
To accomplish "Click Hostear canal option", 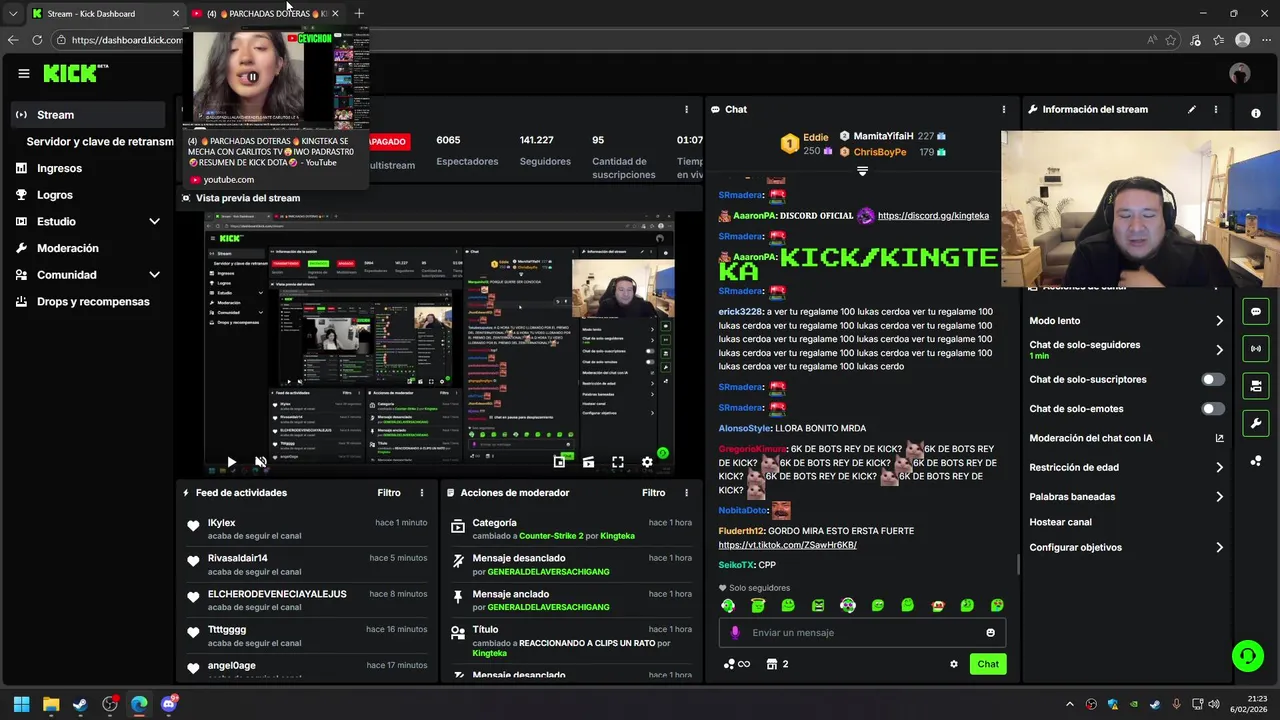I will click(x=1060, y=522).
